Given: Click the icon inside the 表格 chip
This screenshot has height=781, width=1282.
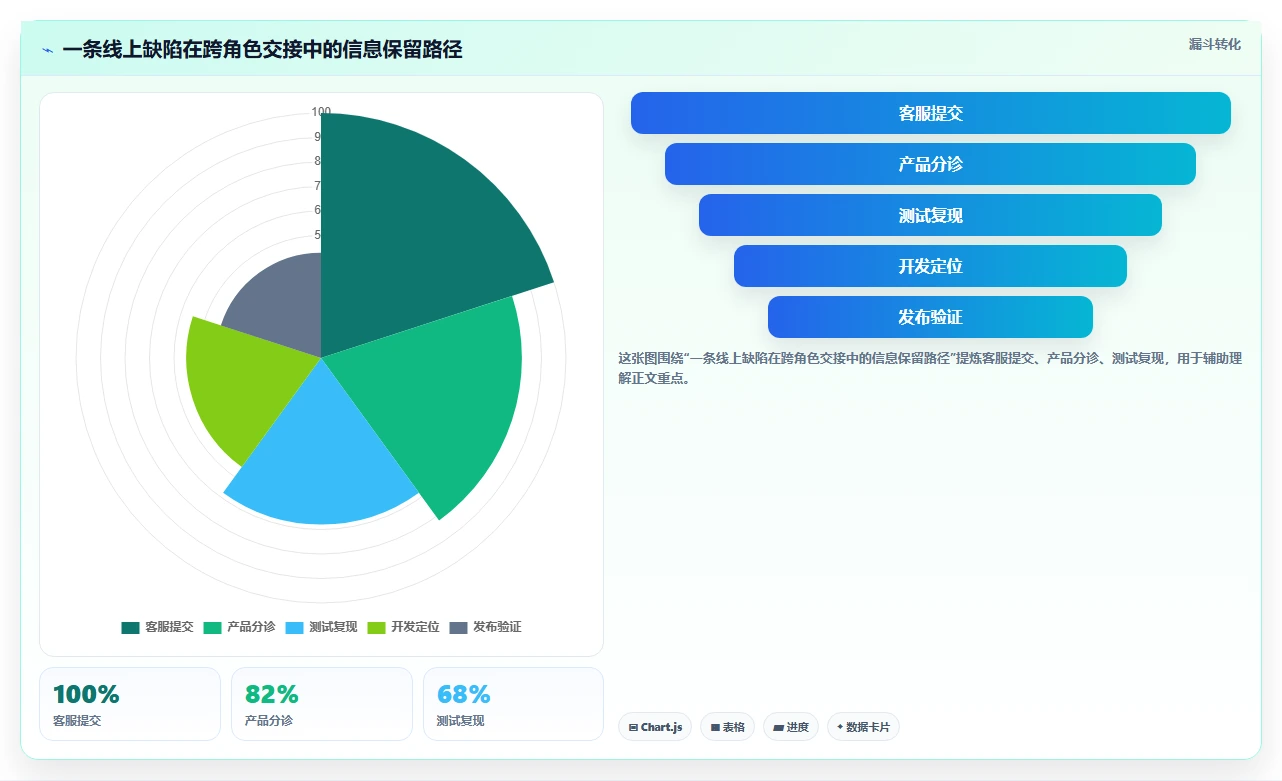Looking at the screenshot, I should (x=715, y=728).
